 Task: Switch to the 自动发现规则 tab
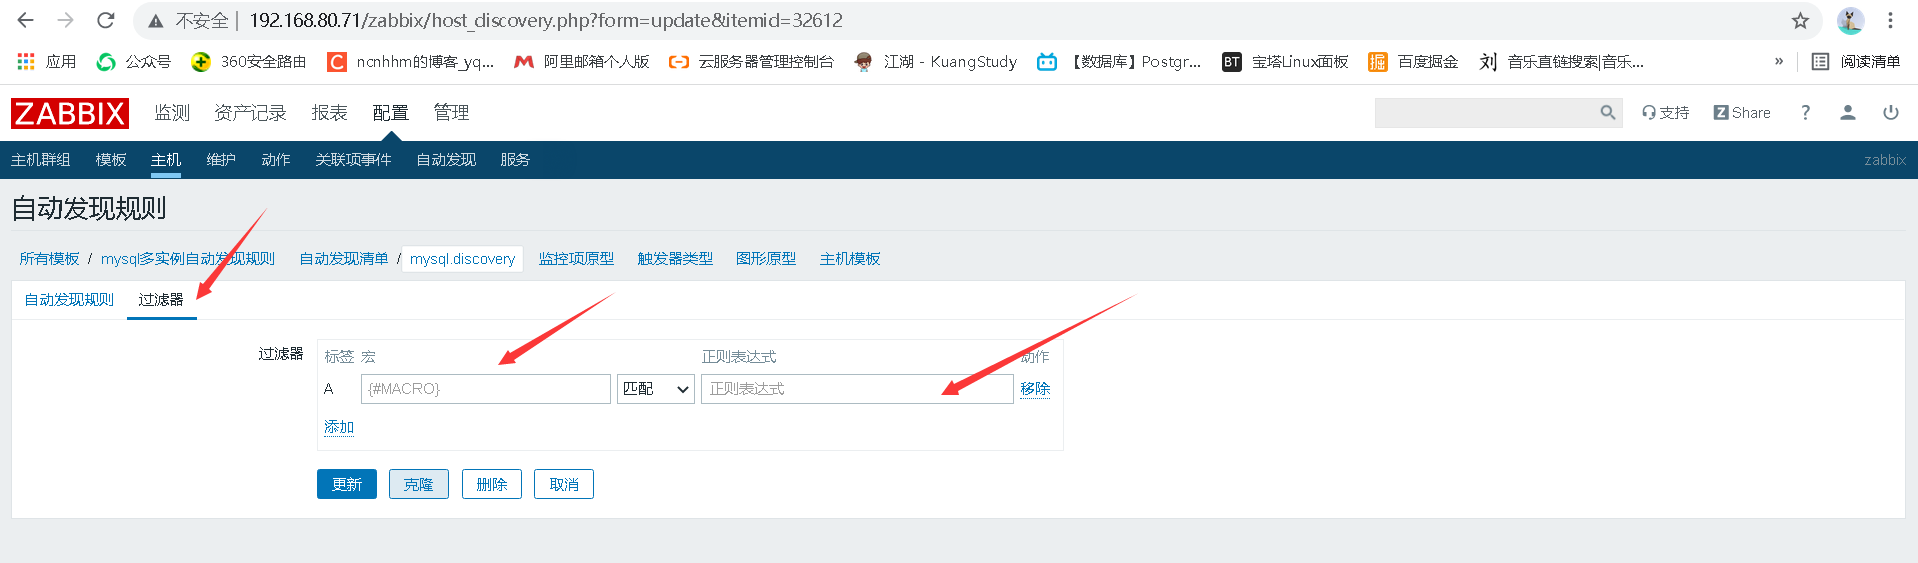tap(69, 300)
